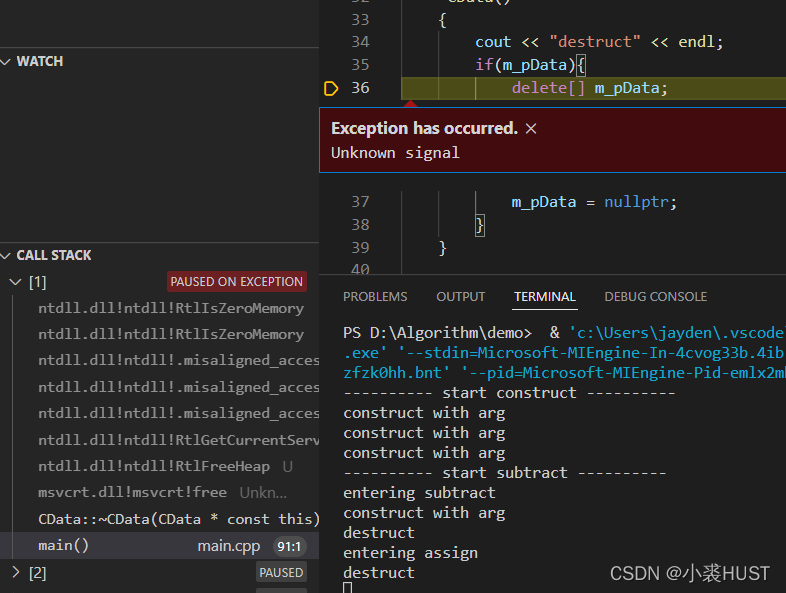Show the DEBUG CONSOLE tab
786x593 pixels.
pos(655,297)
